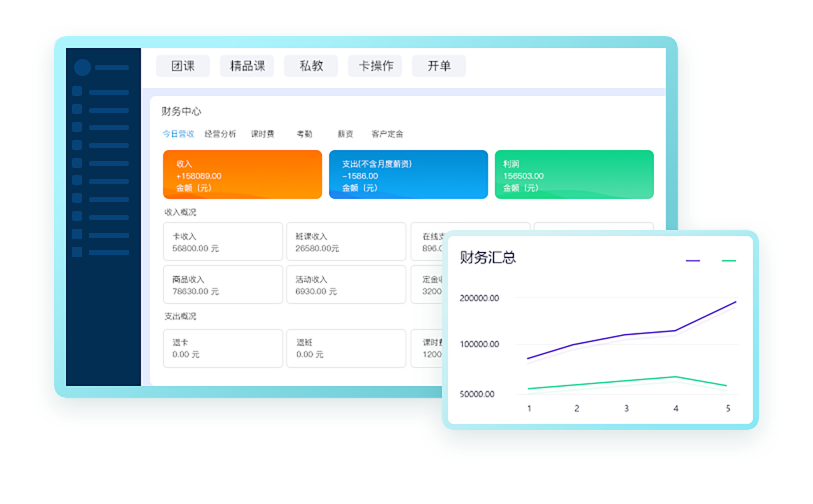Screen dimensions: 813x504
Task: Go to the 客户定金 tab
Action: [x=387, y=134]
